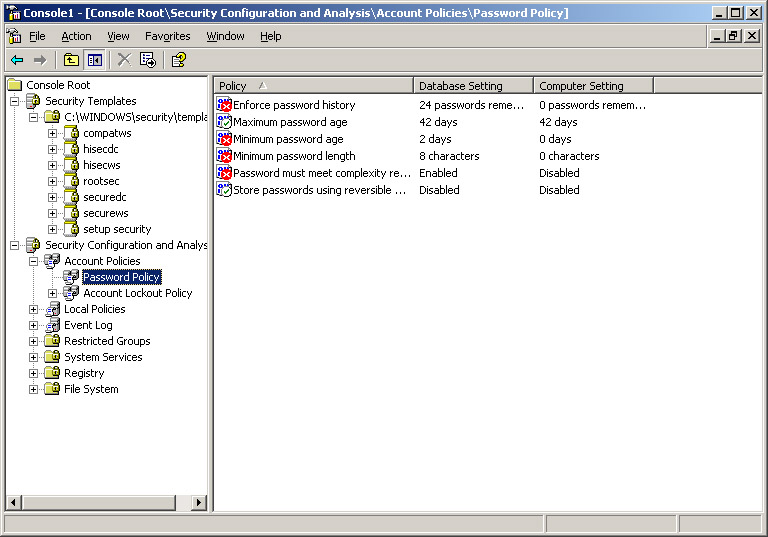Select Restricted Groups in the tree
The width and height of the screenshot is (768, 537).
coord(107,341)
